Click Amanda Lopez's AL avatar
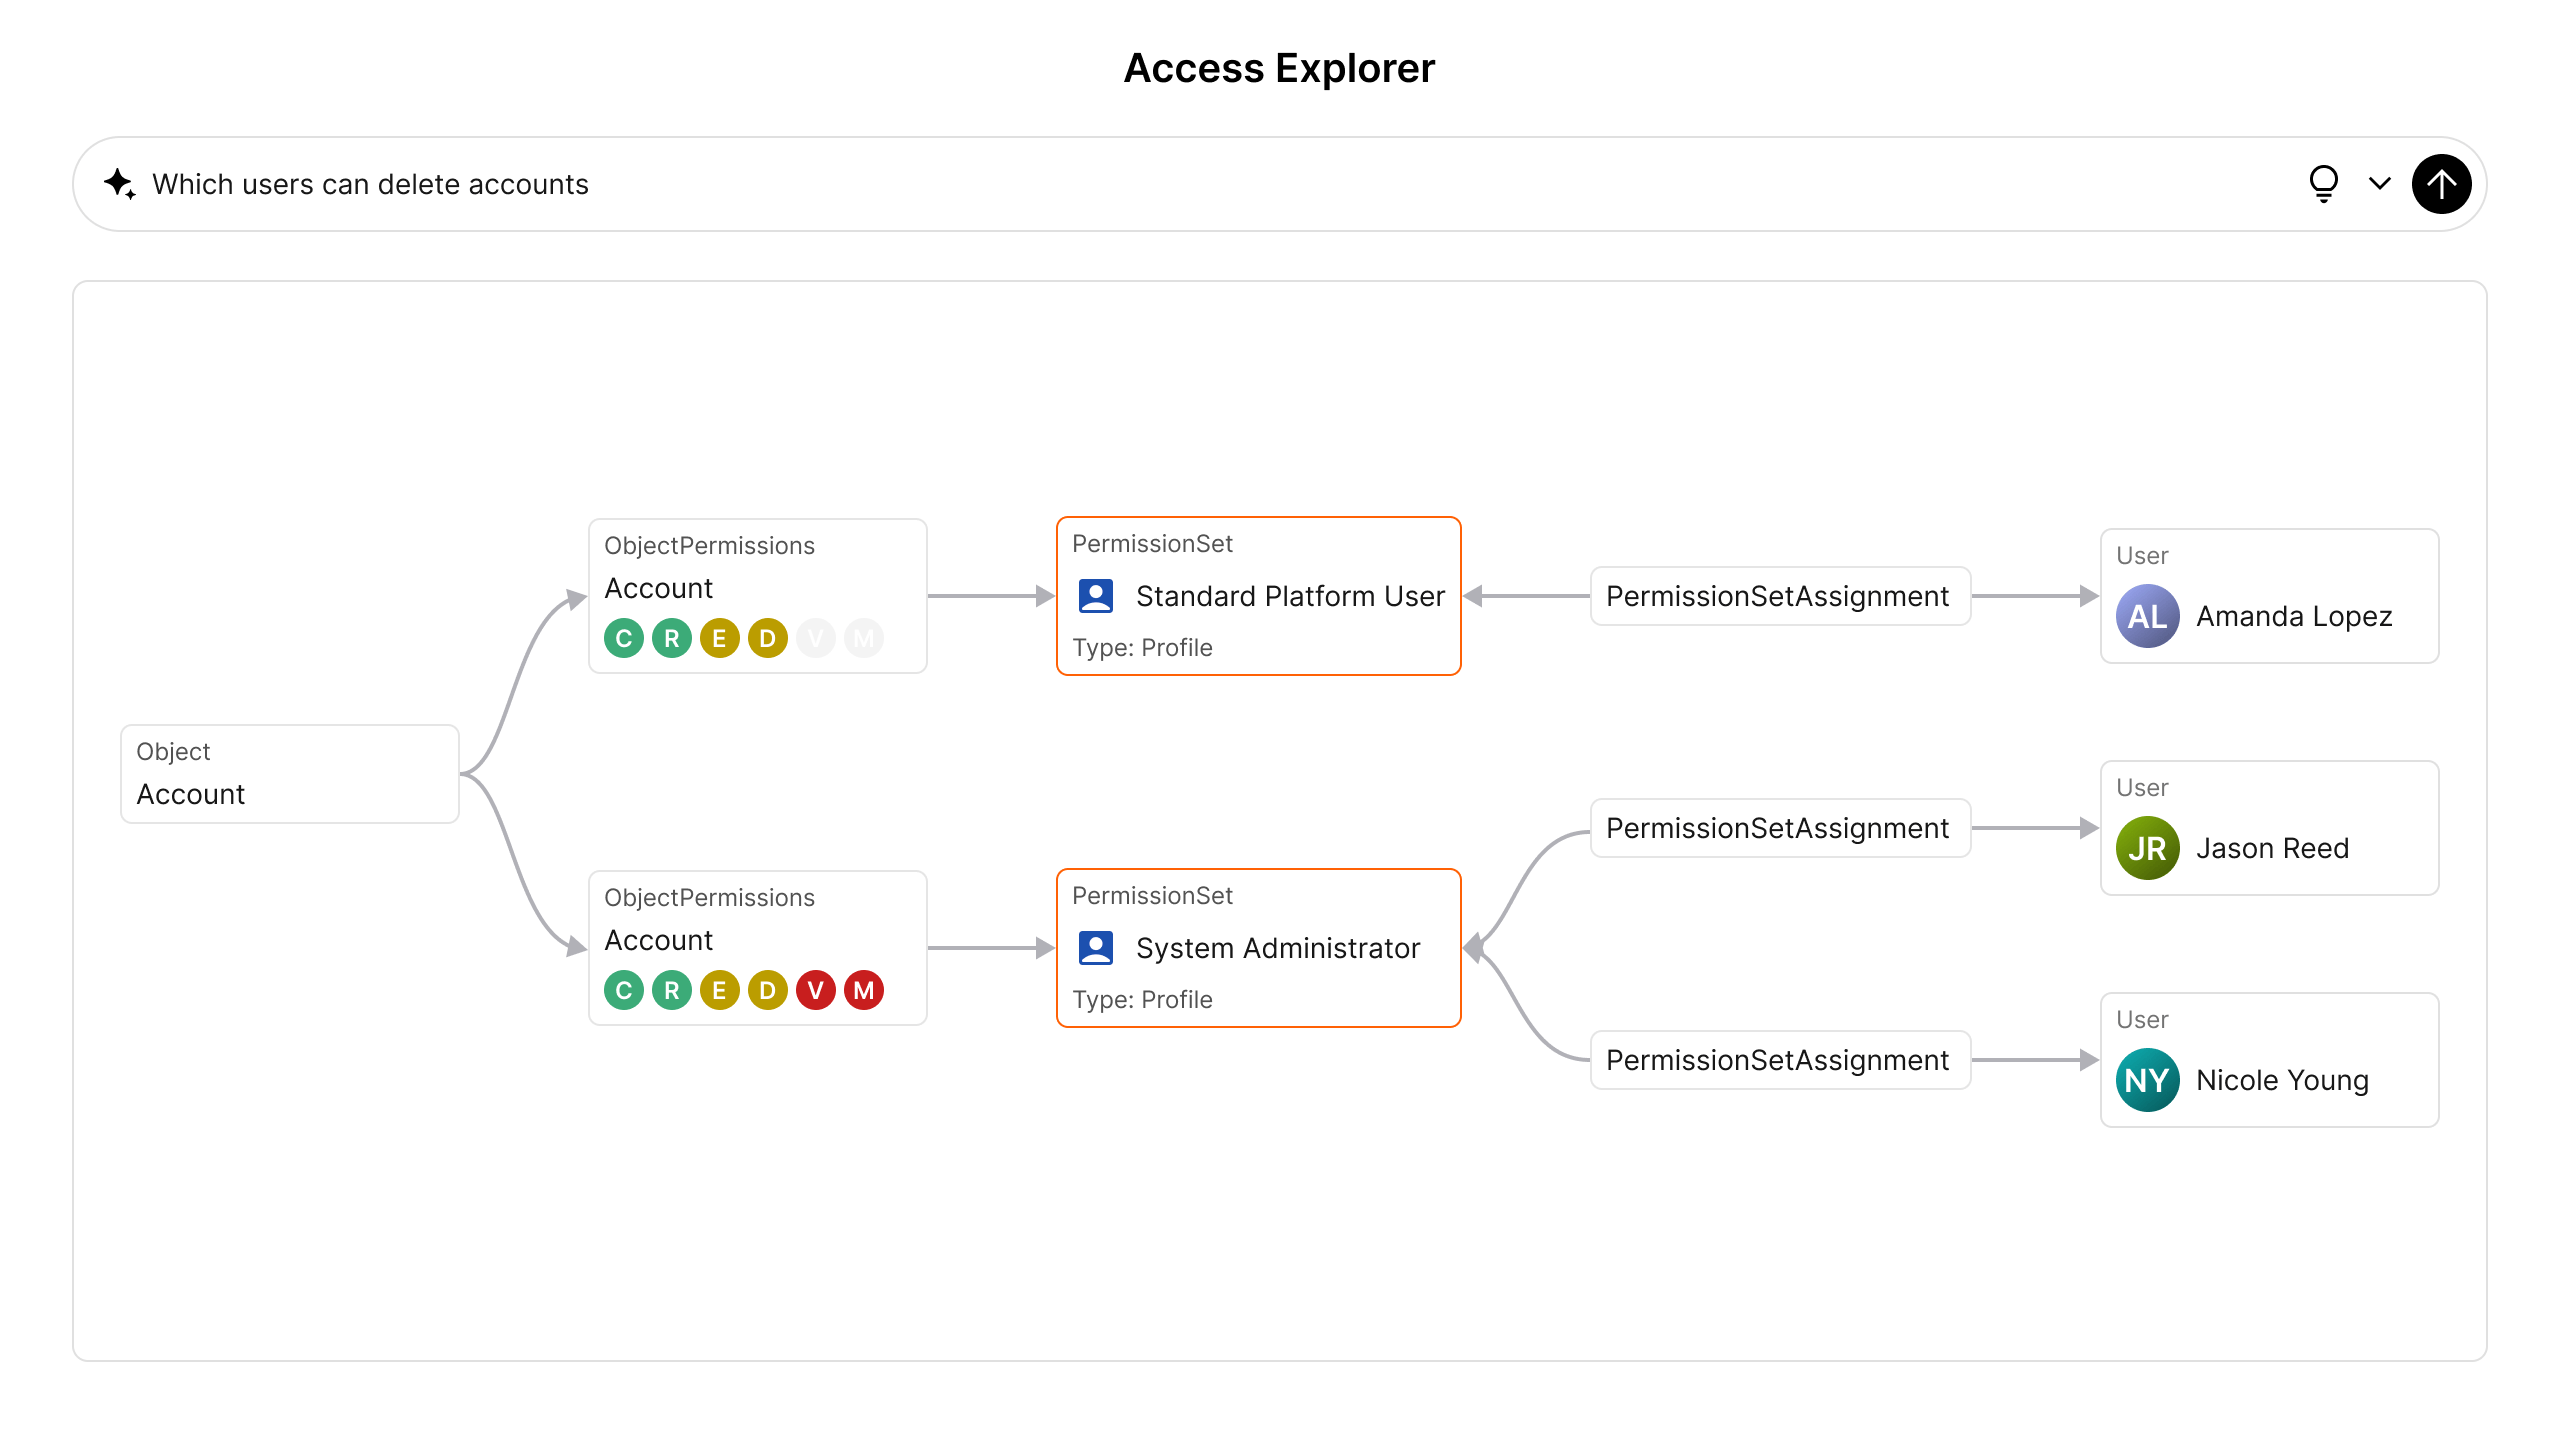This screenshot has height=1440, width=2560. [2147, 616]
